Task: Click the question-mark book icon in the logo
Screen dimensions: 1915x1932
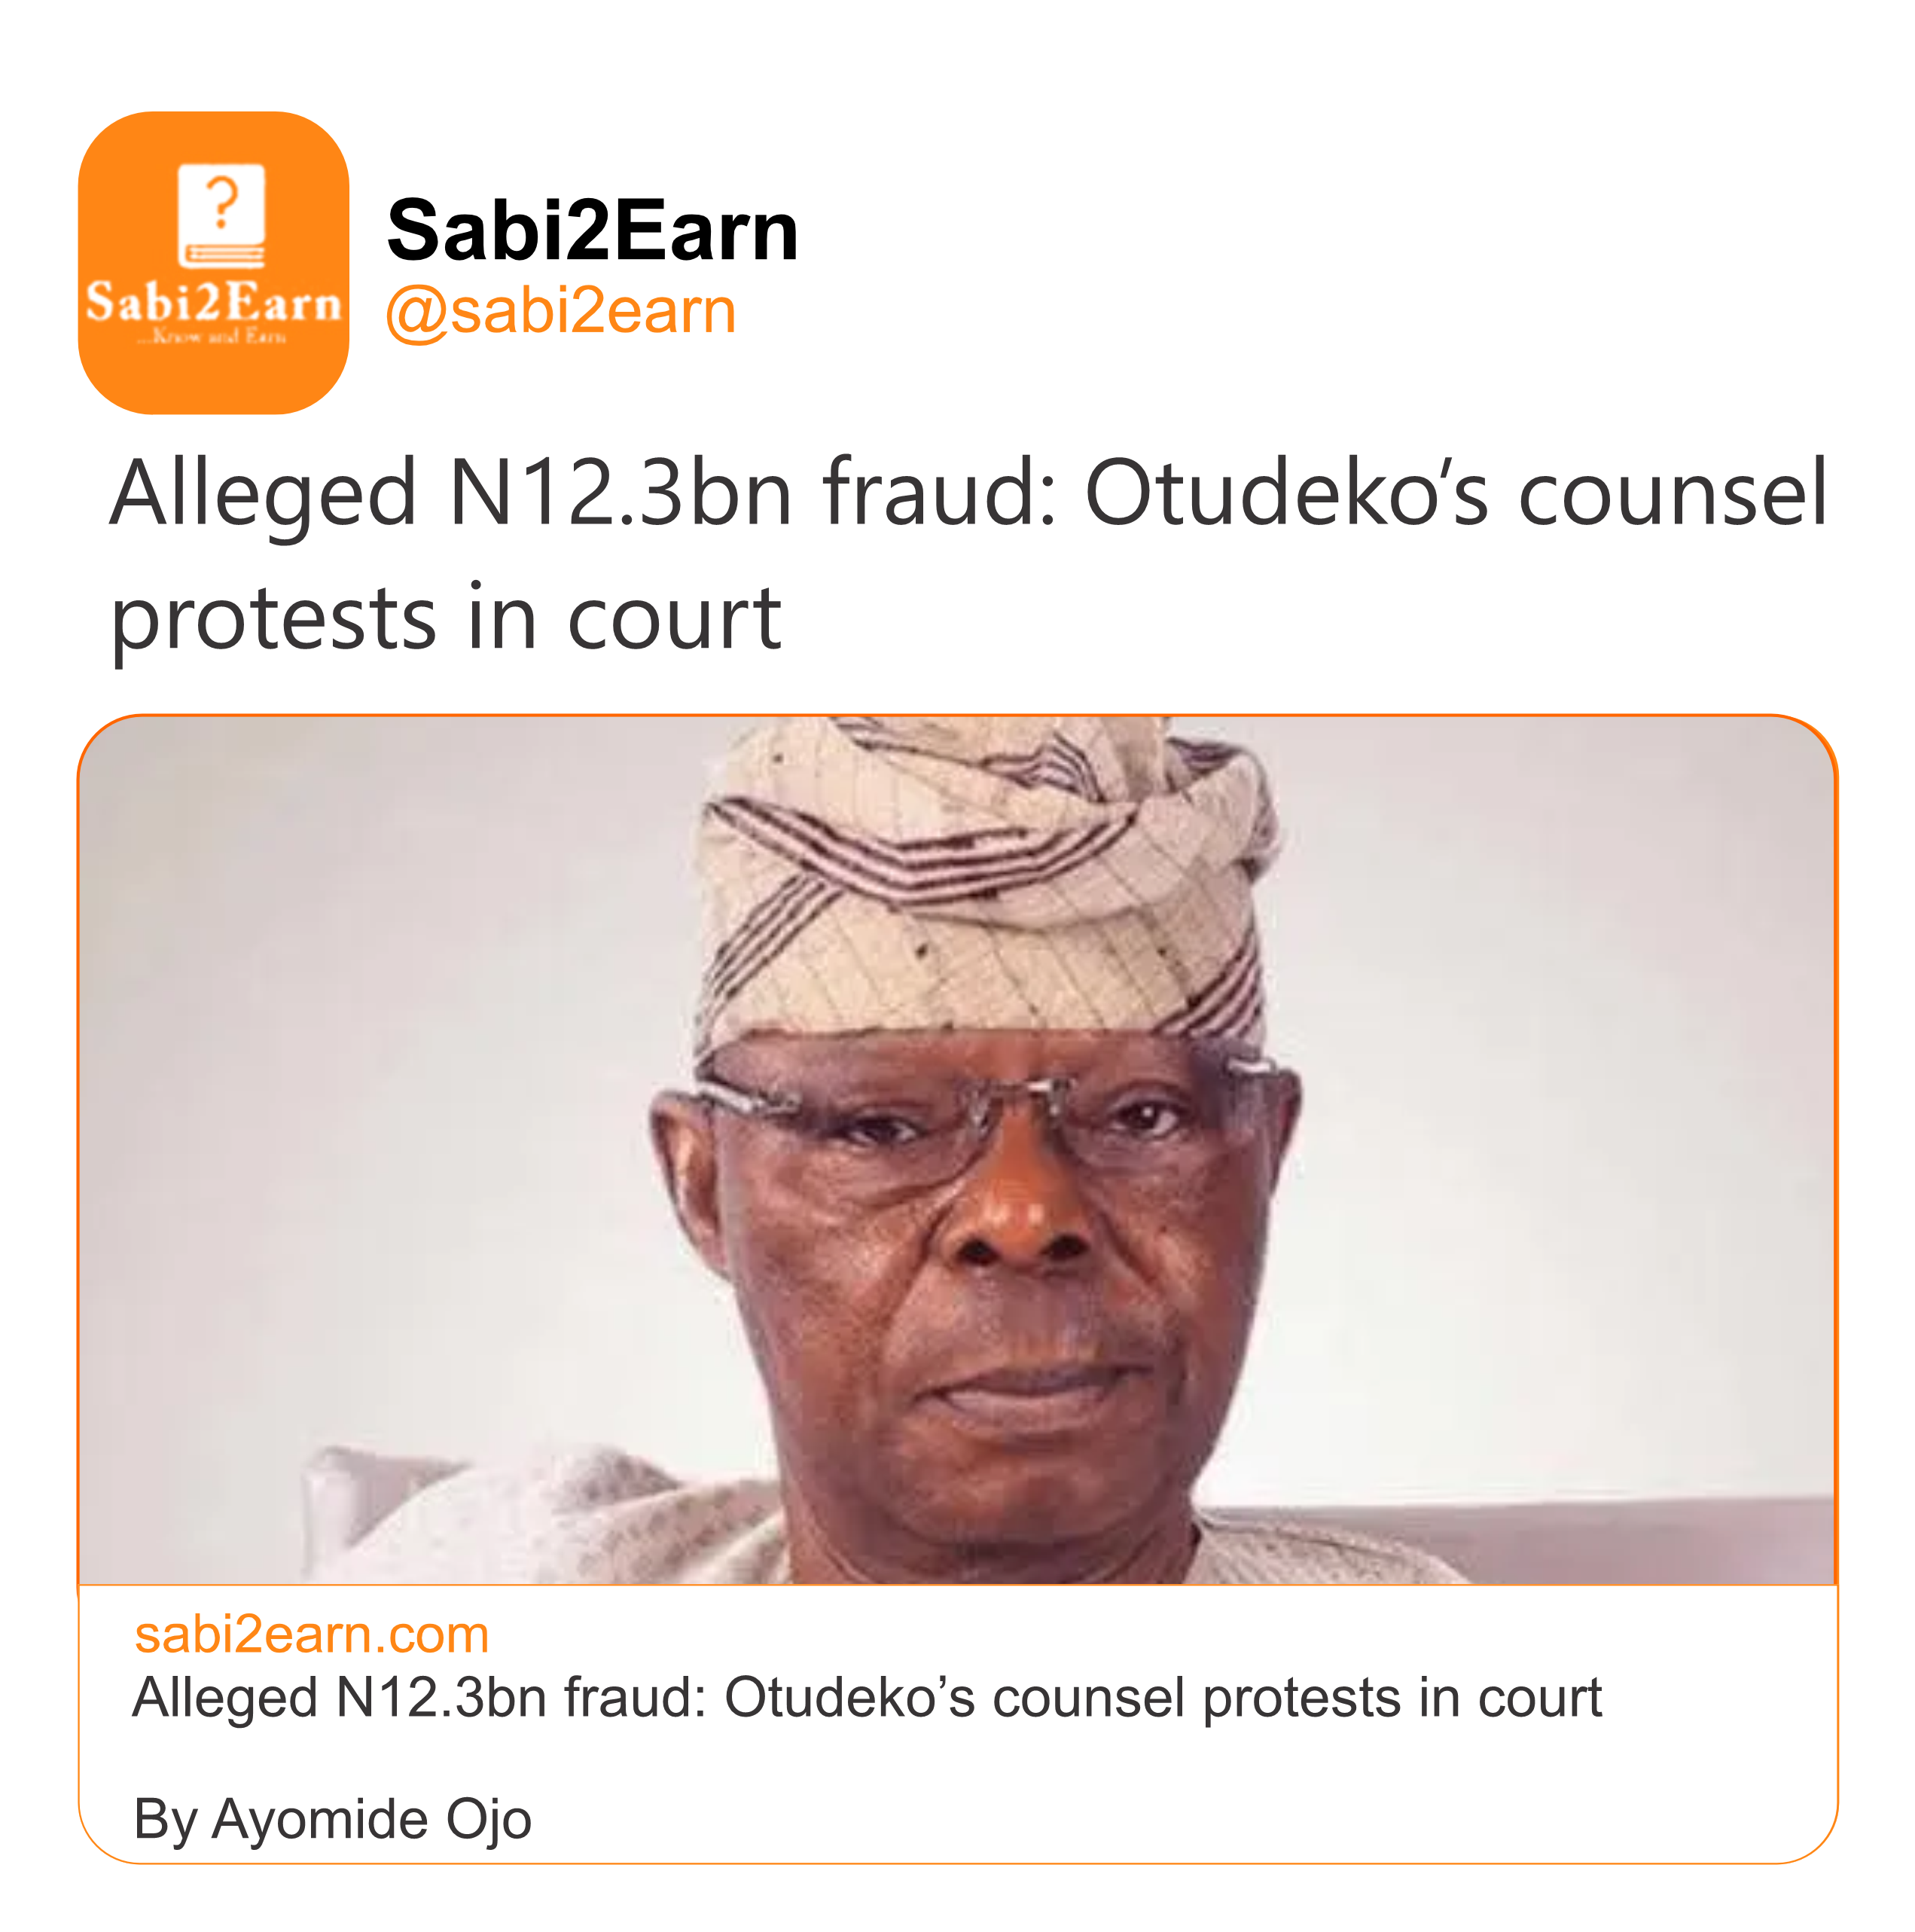Action: click(221, 215)
